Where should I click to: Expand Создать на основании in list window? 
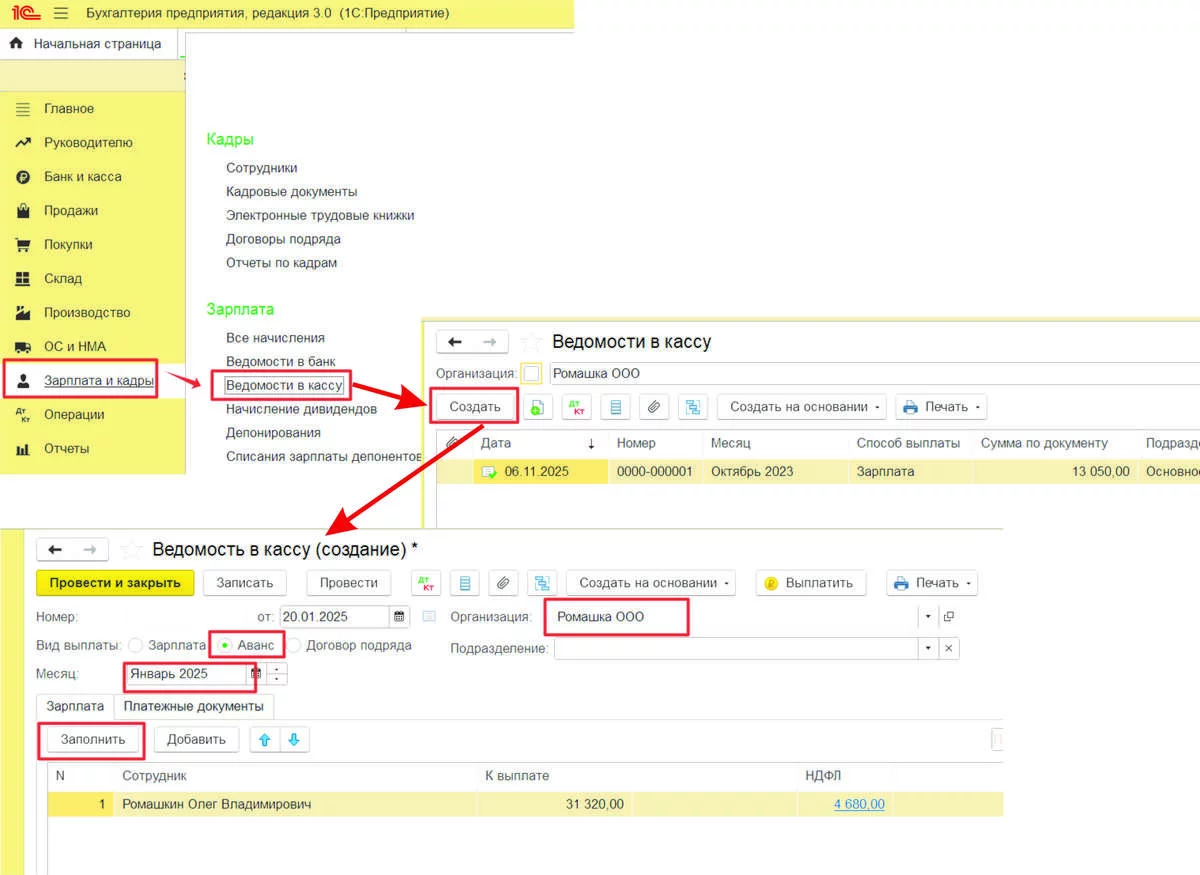802,407
